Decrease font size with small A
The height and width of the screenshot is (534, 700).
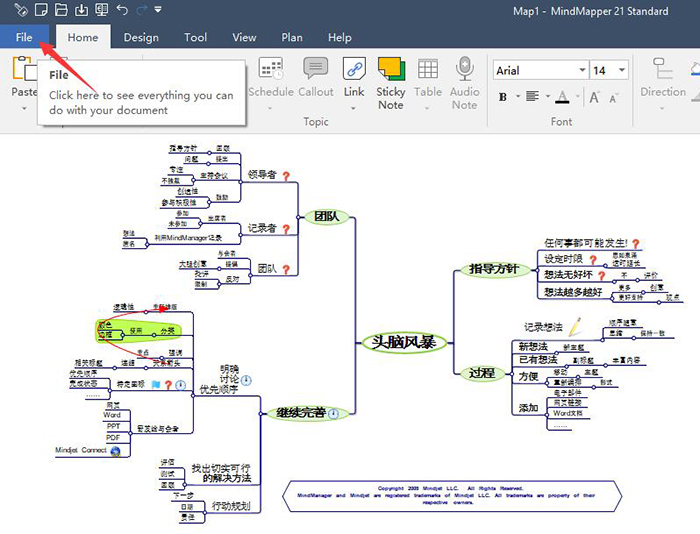pyautogui.click(x=613, y=98)
